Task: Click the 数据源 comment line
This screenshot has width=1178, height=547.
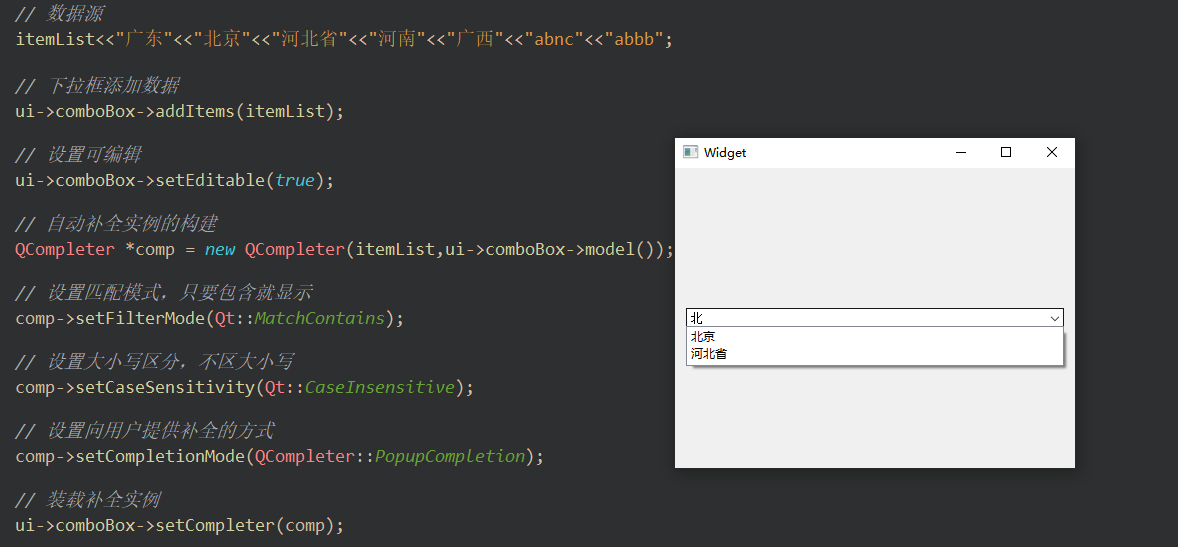Action: point(59,14)
